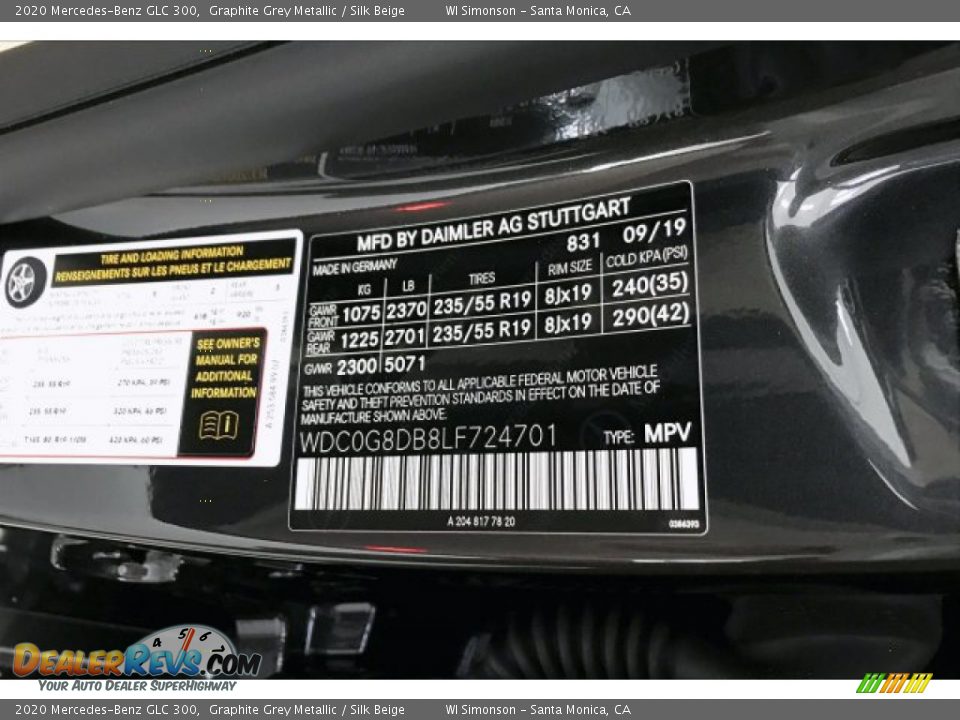Click the yellow Tire and Loading Information header
Image resolution: width=960 pixels, height=720 pixels.
(173, 262)
